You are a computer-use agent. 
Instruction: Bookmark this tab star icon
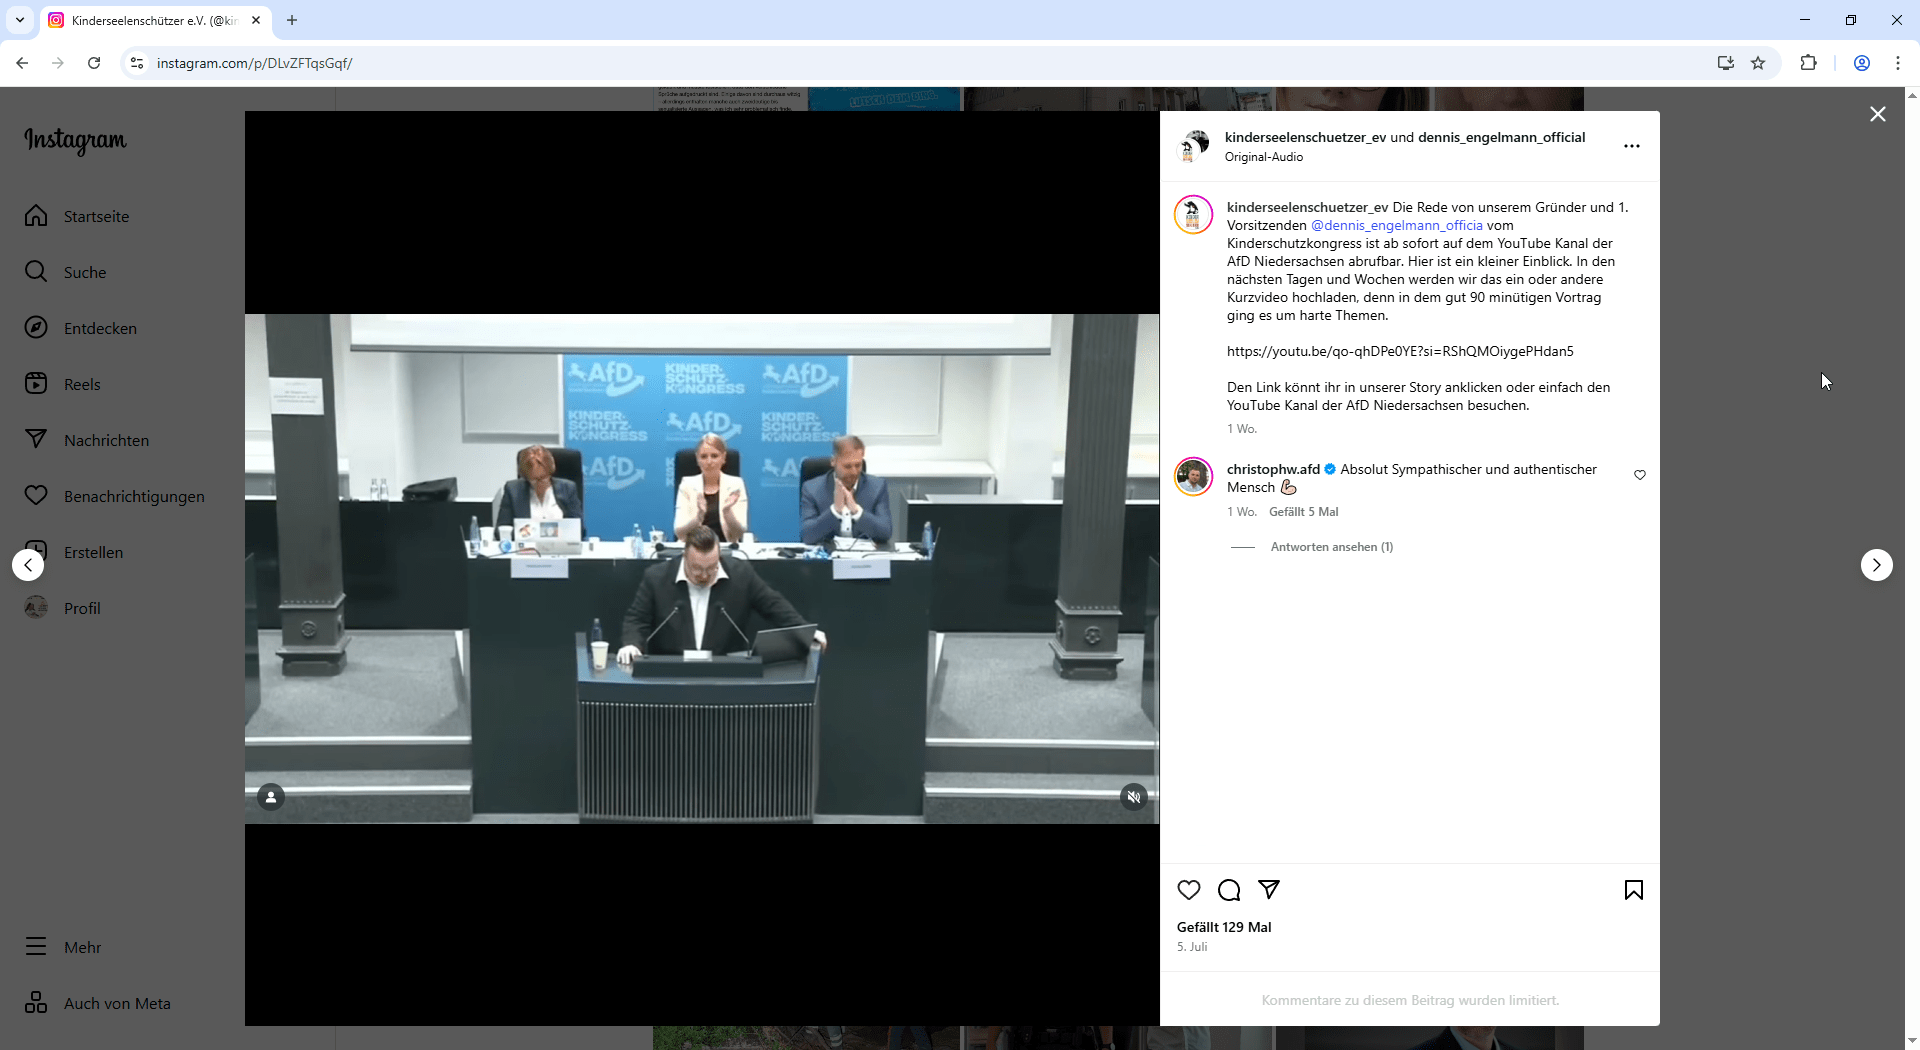(1758, 63)
